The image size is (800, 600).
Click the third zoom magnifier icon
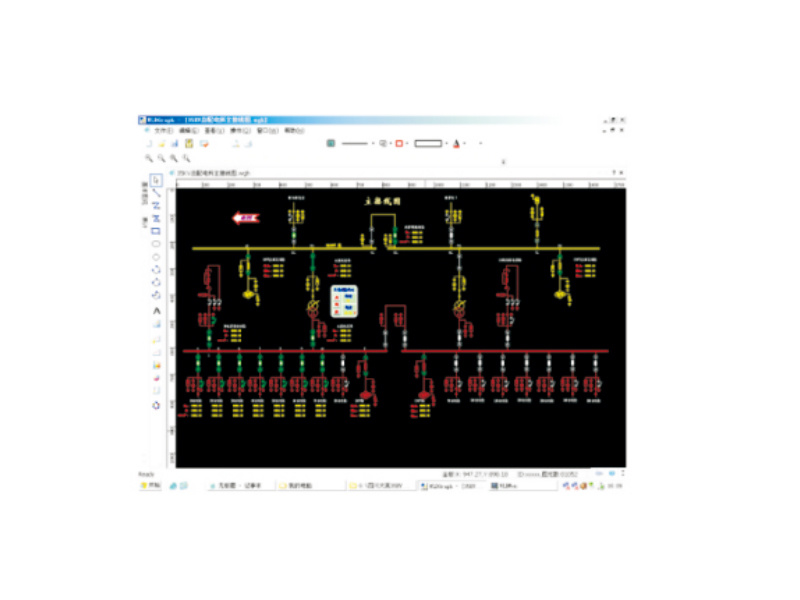(x=174, y=159)
